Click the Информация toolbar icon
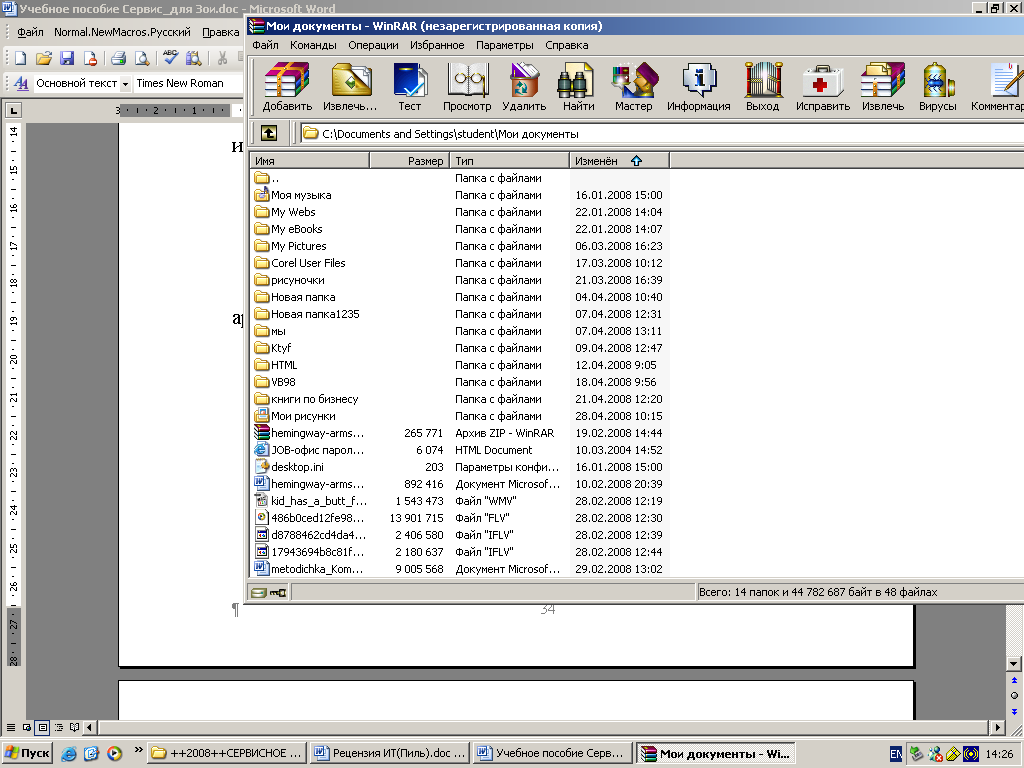The image size is (1024, 768). (x=698, y=87)
